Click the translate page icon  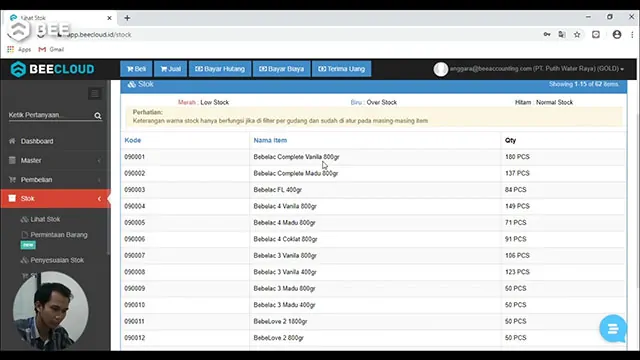[x=562, y=35]
